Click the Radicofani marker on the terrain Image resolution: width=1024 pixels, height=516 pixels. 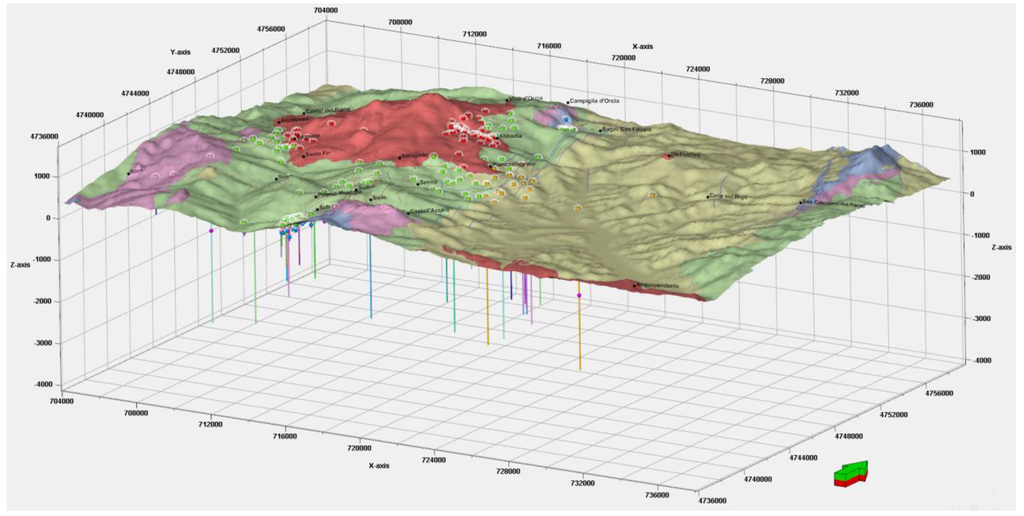[668, 156]
